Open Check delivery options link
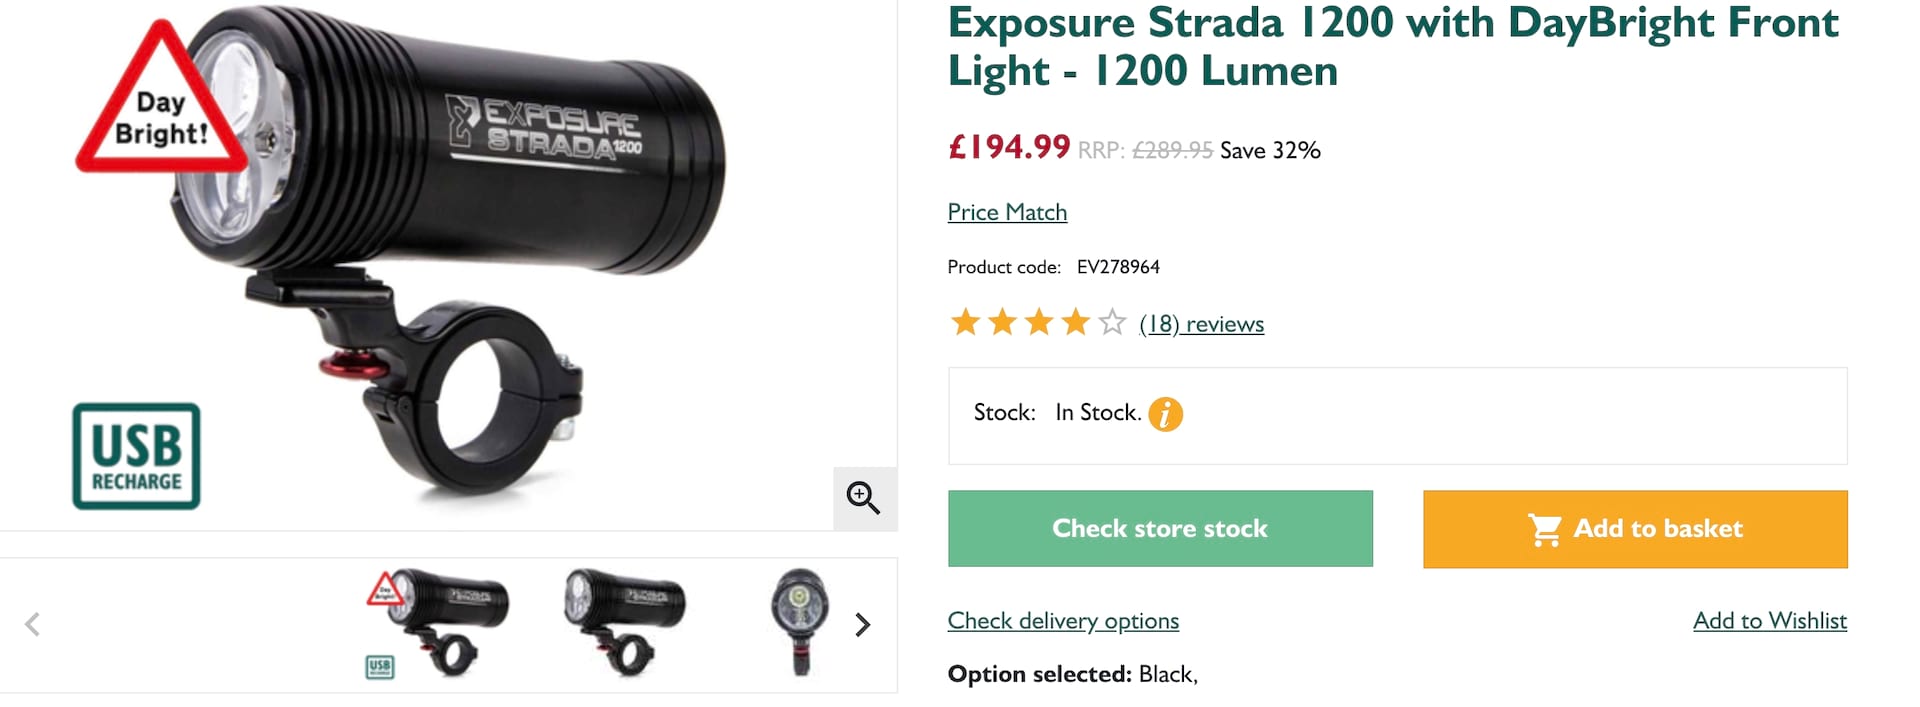 pos(1063,621)
